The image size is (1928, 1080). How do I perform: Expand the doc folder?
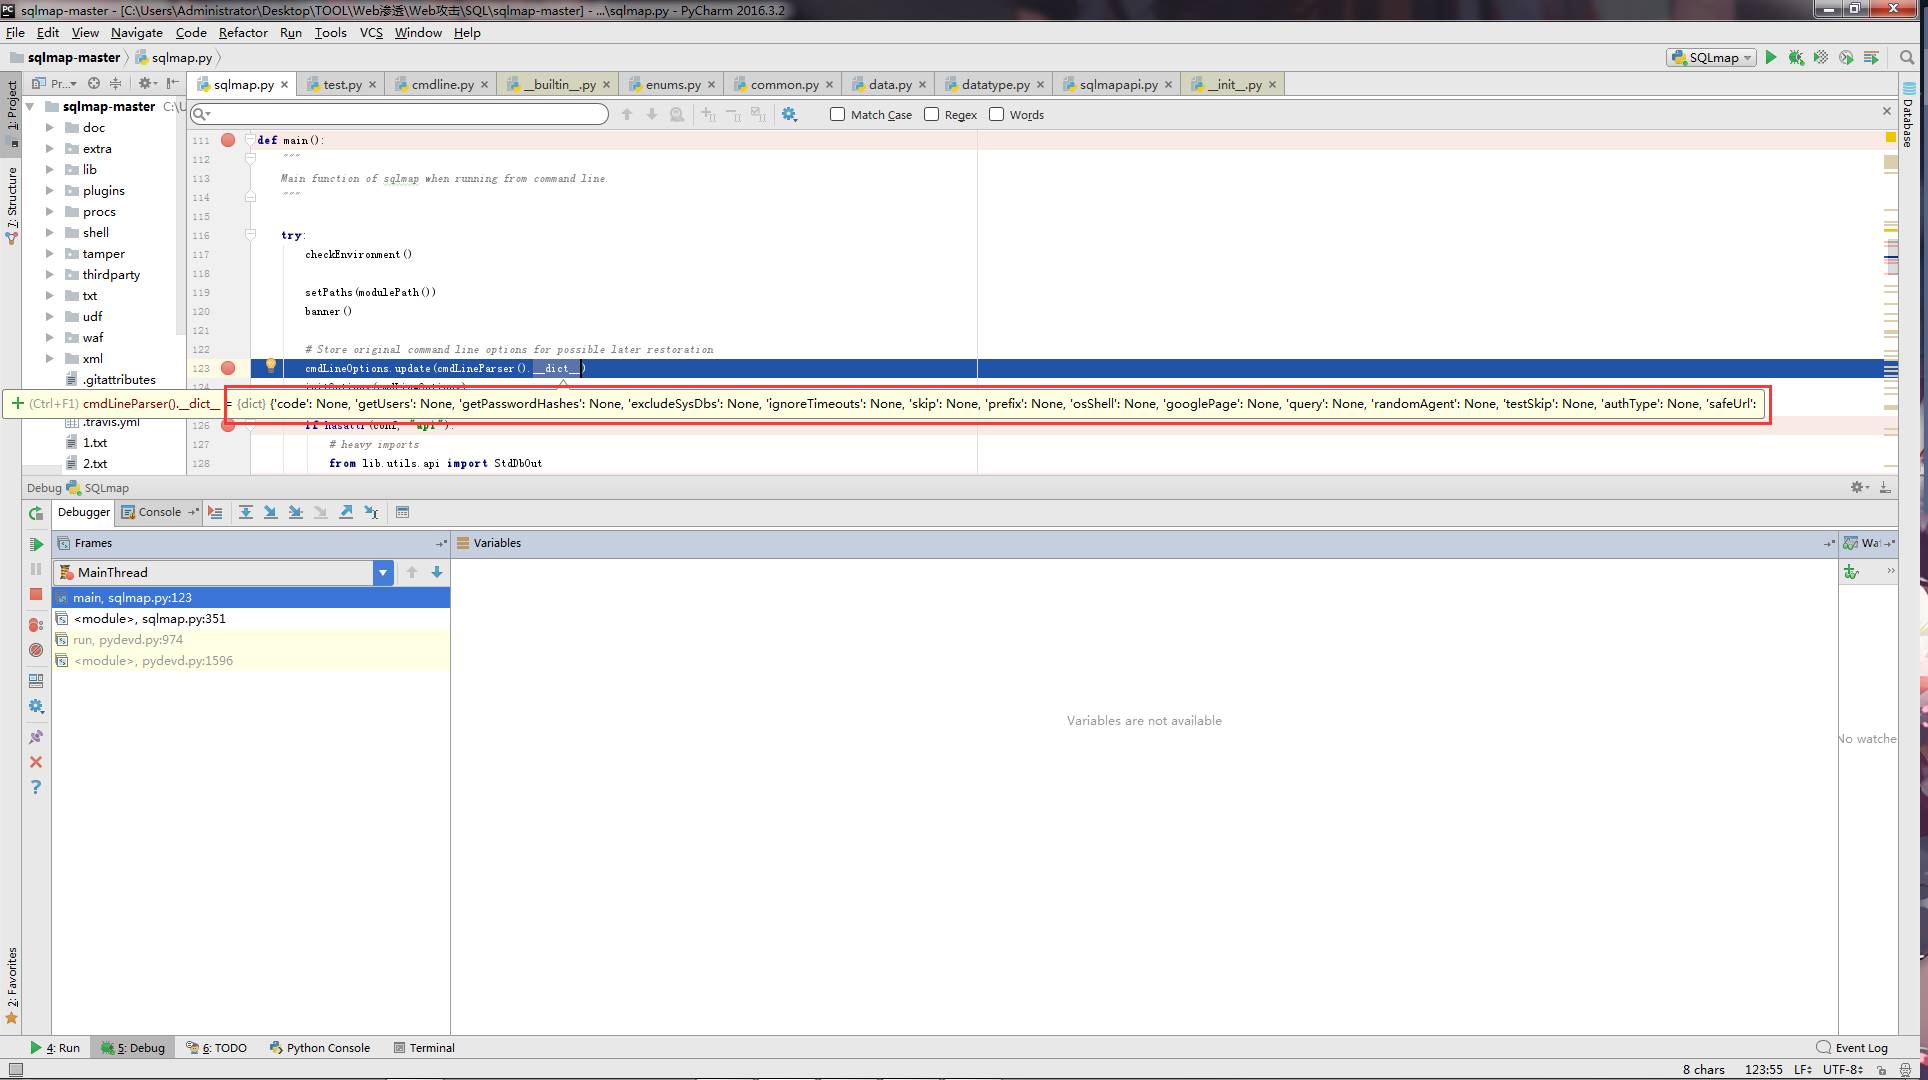(50, 128)
